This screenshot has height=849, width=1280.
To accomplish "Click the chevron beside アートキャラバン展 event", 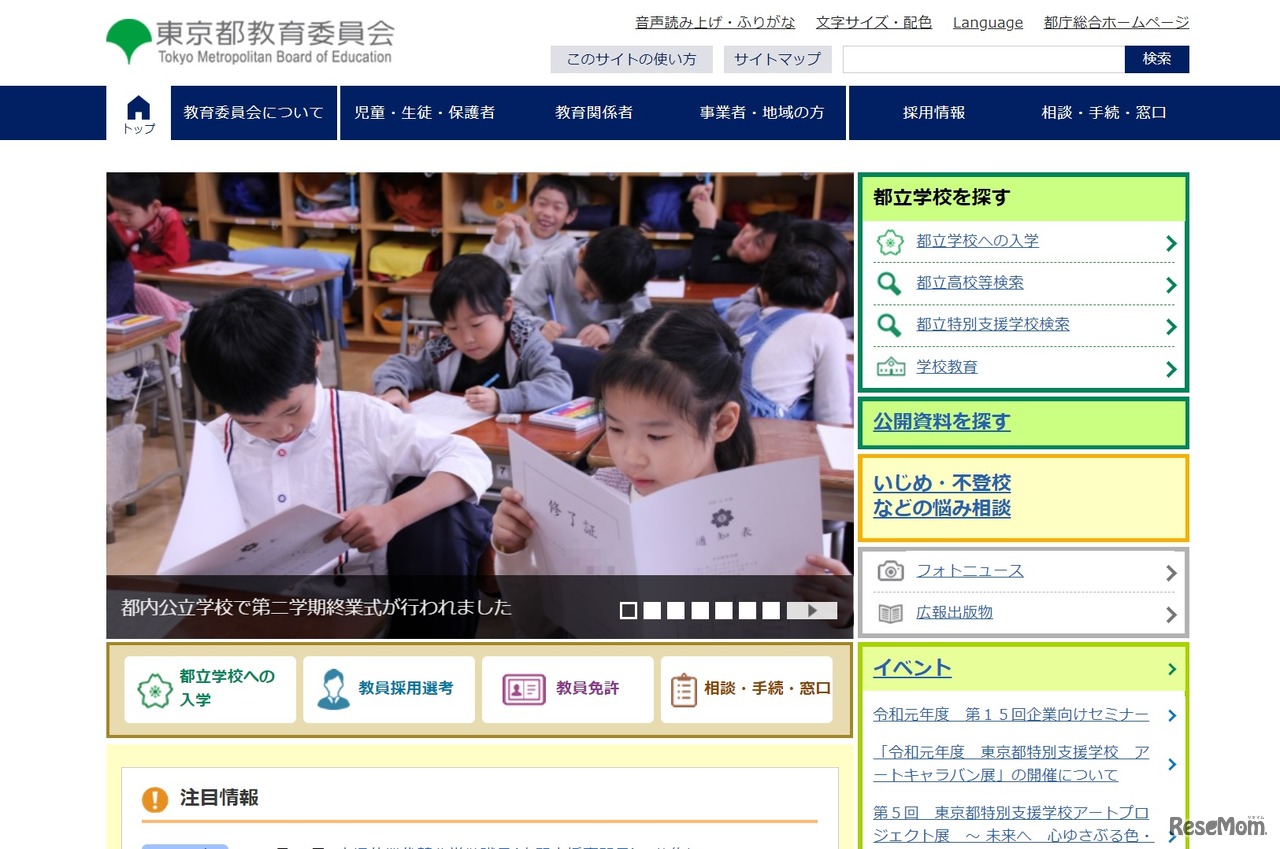I will [1172, 765].
